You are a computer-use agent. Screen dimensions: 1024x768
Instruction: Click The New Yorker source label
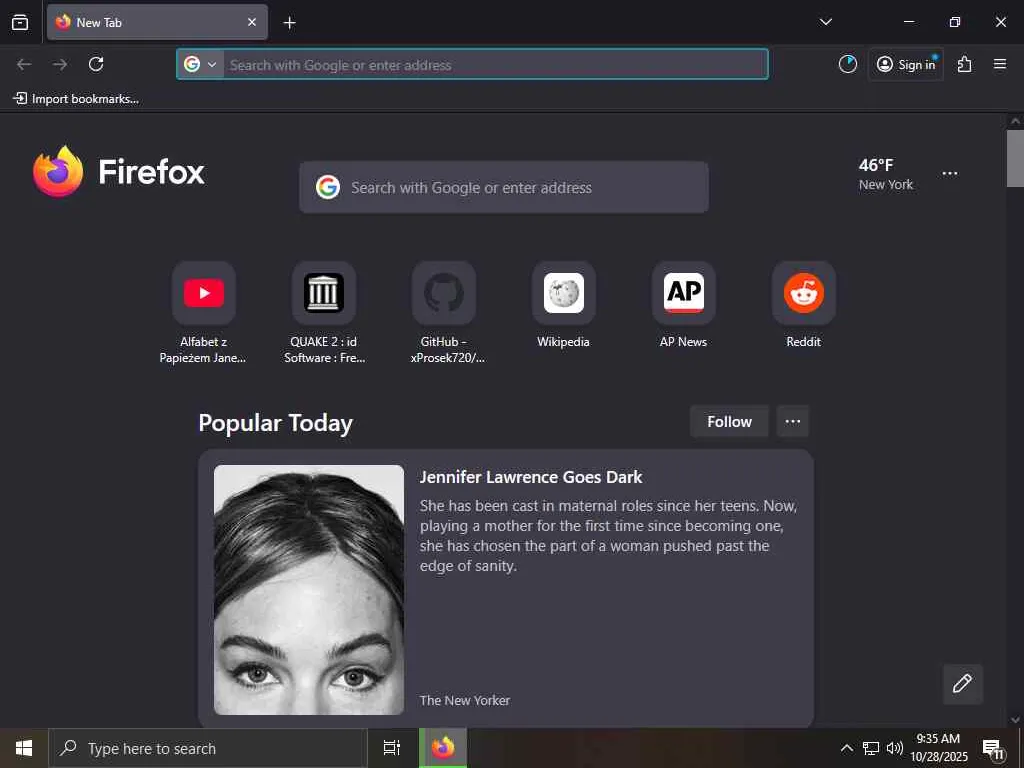(x=465, y=700)
